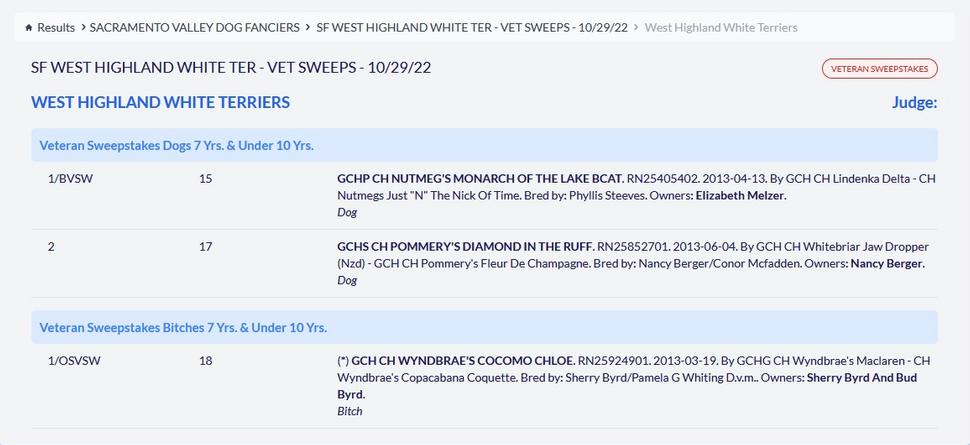
Task: Open the Results breadcrumb link
Action: click(x=56, y=28)
